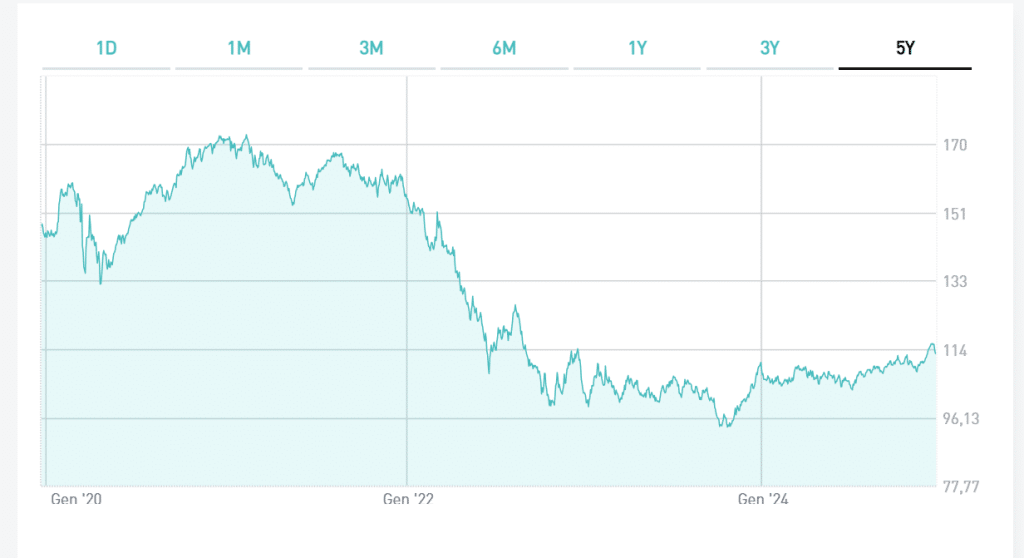
Task: Click the Gen '20 date label
Action: point(77,498)
